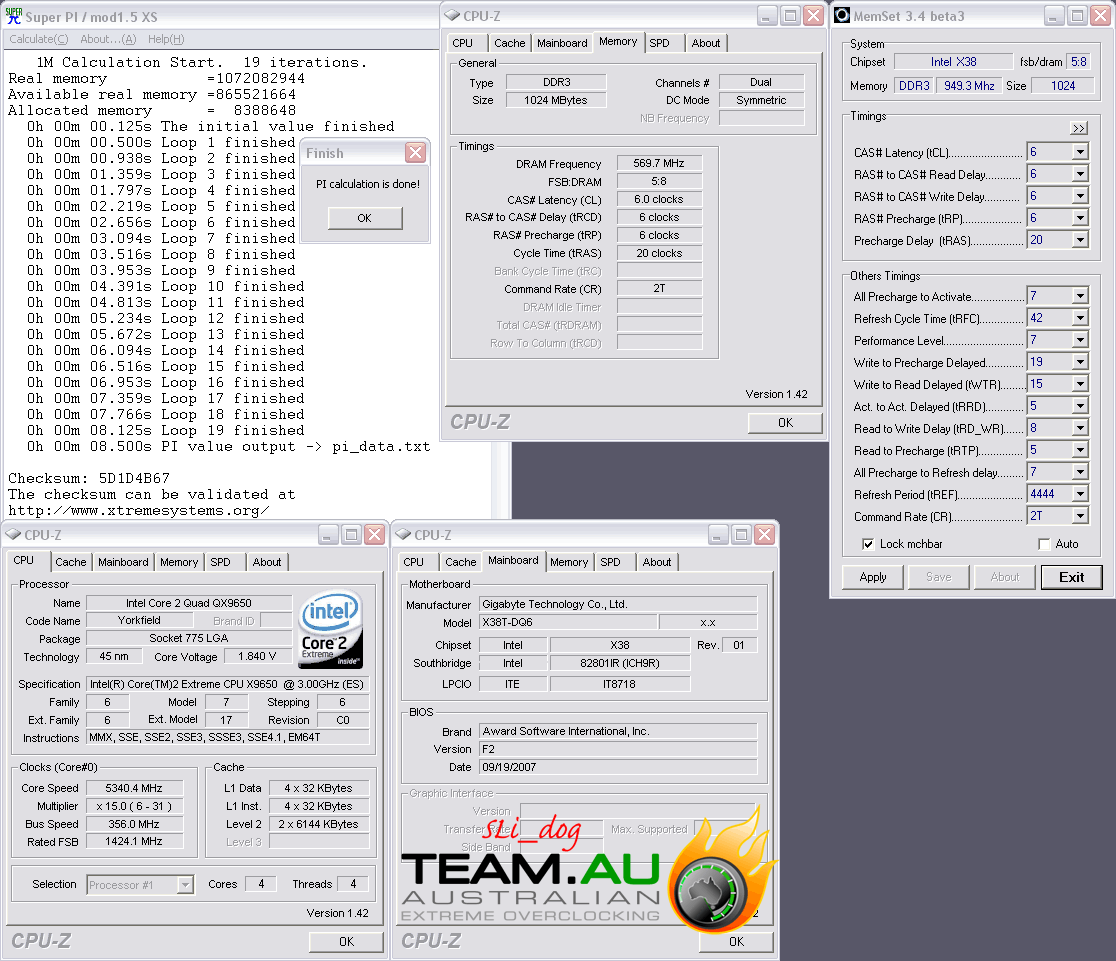Click the CPU-Z Mainboard window title icon

(404, 535)
